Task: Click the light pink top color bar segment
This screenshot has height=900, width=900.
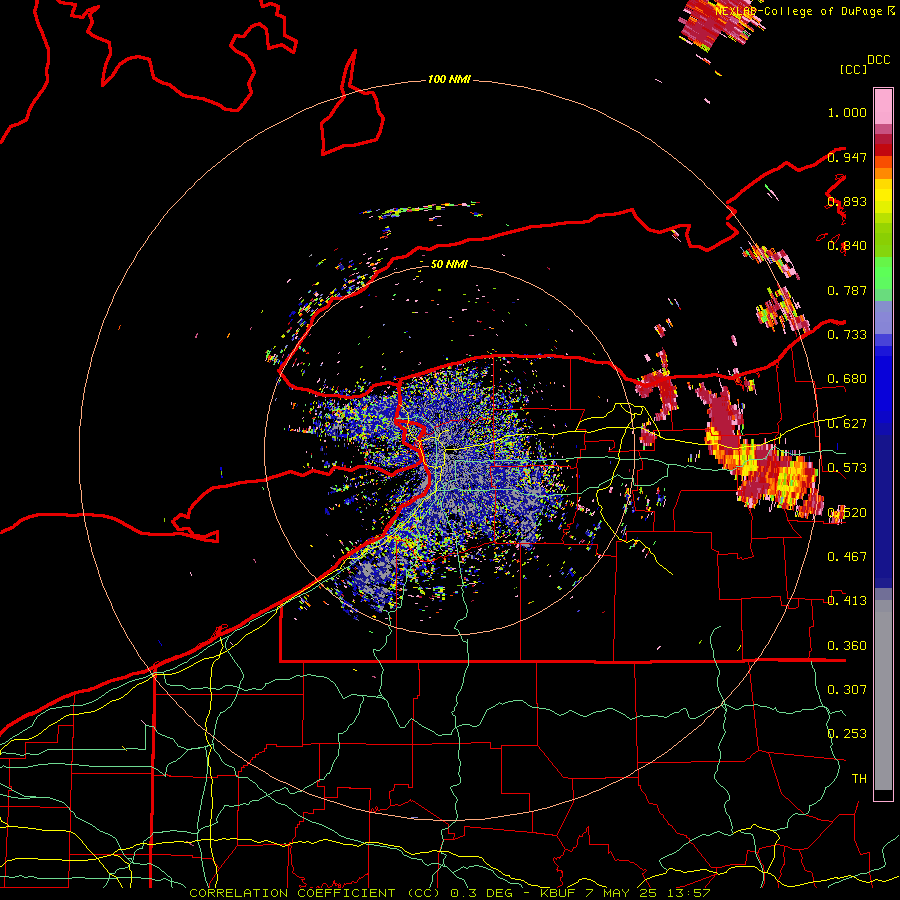Action: (883, 106)
